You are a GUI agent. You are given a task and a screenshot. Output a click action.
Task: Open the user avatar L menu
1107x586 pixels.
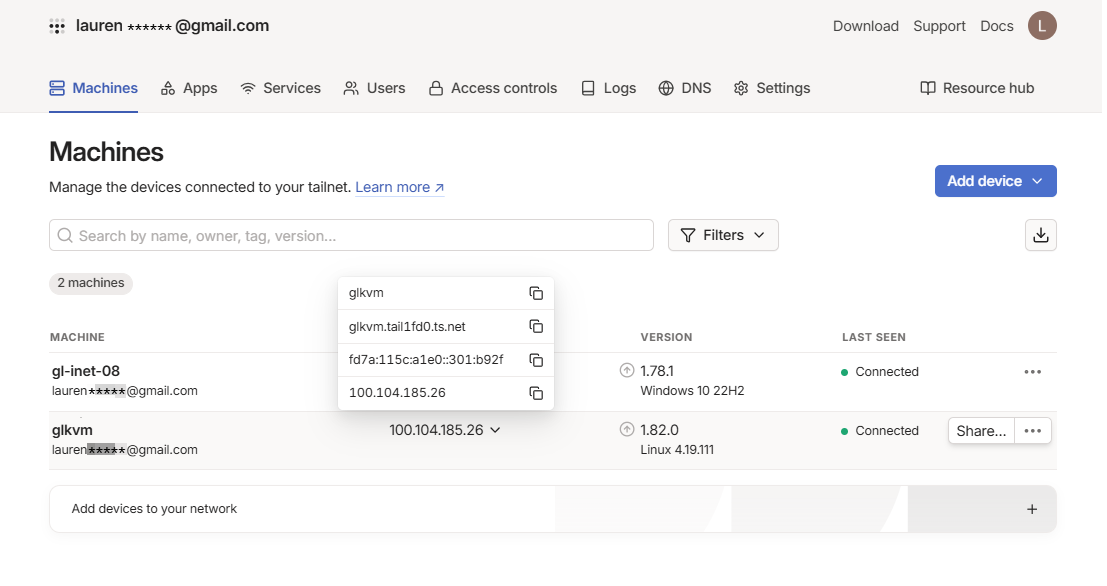click(1042, 26)
